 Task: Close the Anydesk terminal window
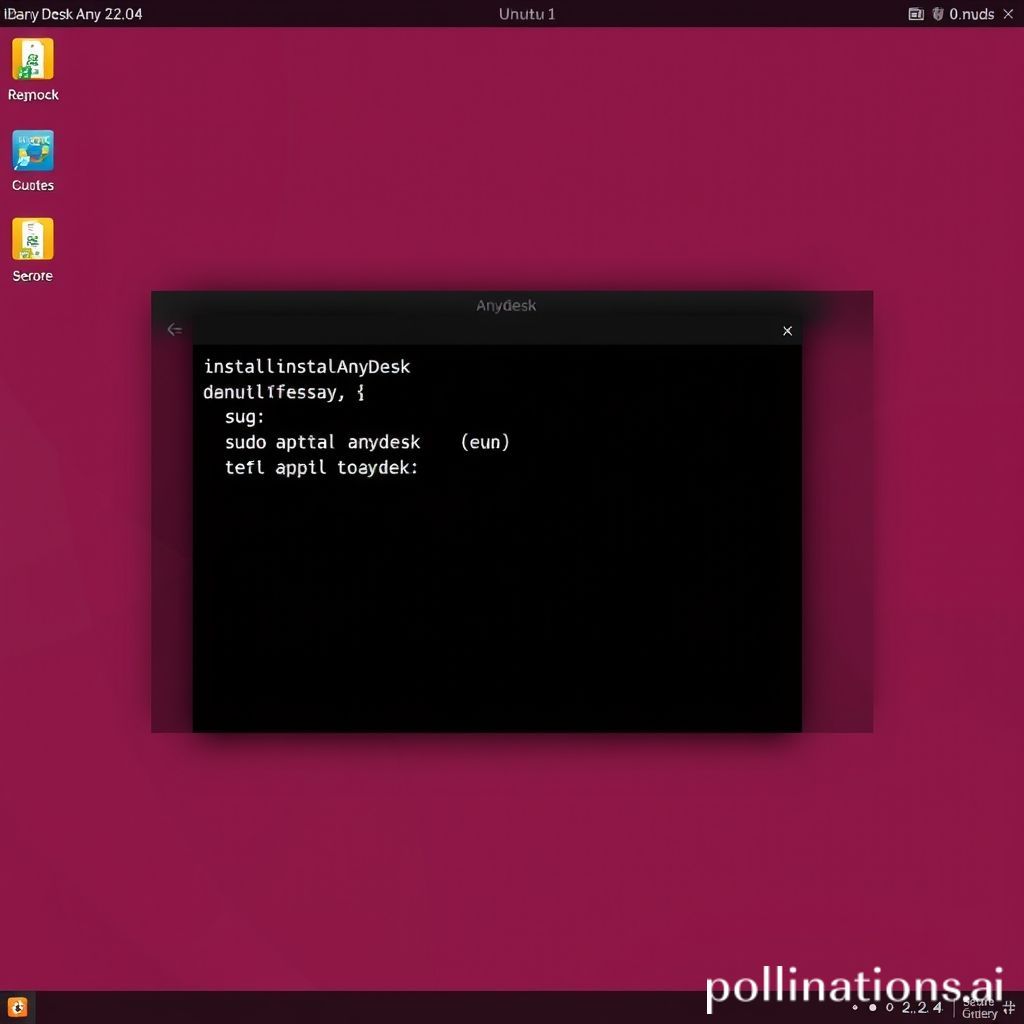click(x=788, y=331)
